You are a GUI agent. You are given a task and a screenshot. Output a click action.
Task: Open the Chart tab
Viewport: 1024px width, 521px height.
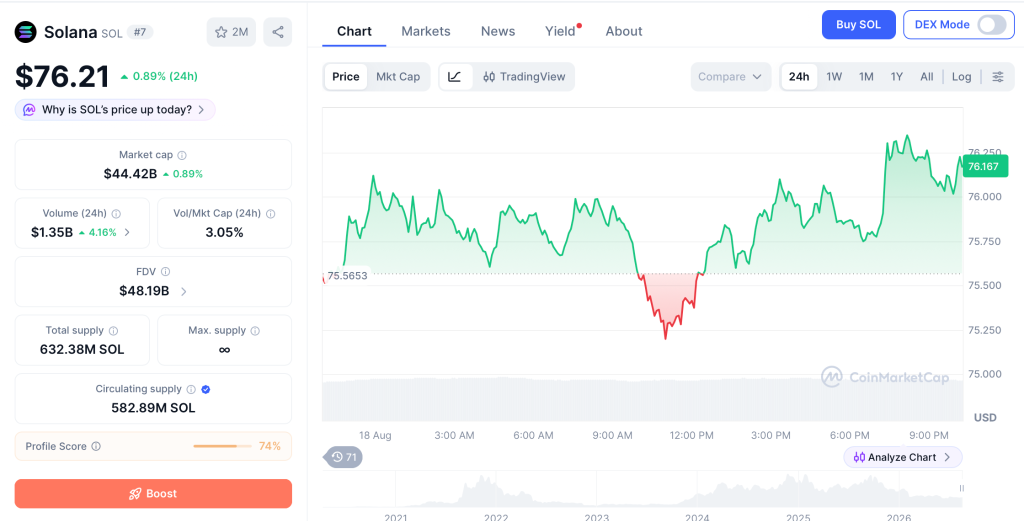[x=354, y=31]
